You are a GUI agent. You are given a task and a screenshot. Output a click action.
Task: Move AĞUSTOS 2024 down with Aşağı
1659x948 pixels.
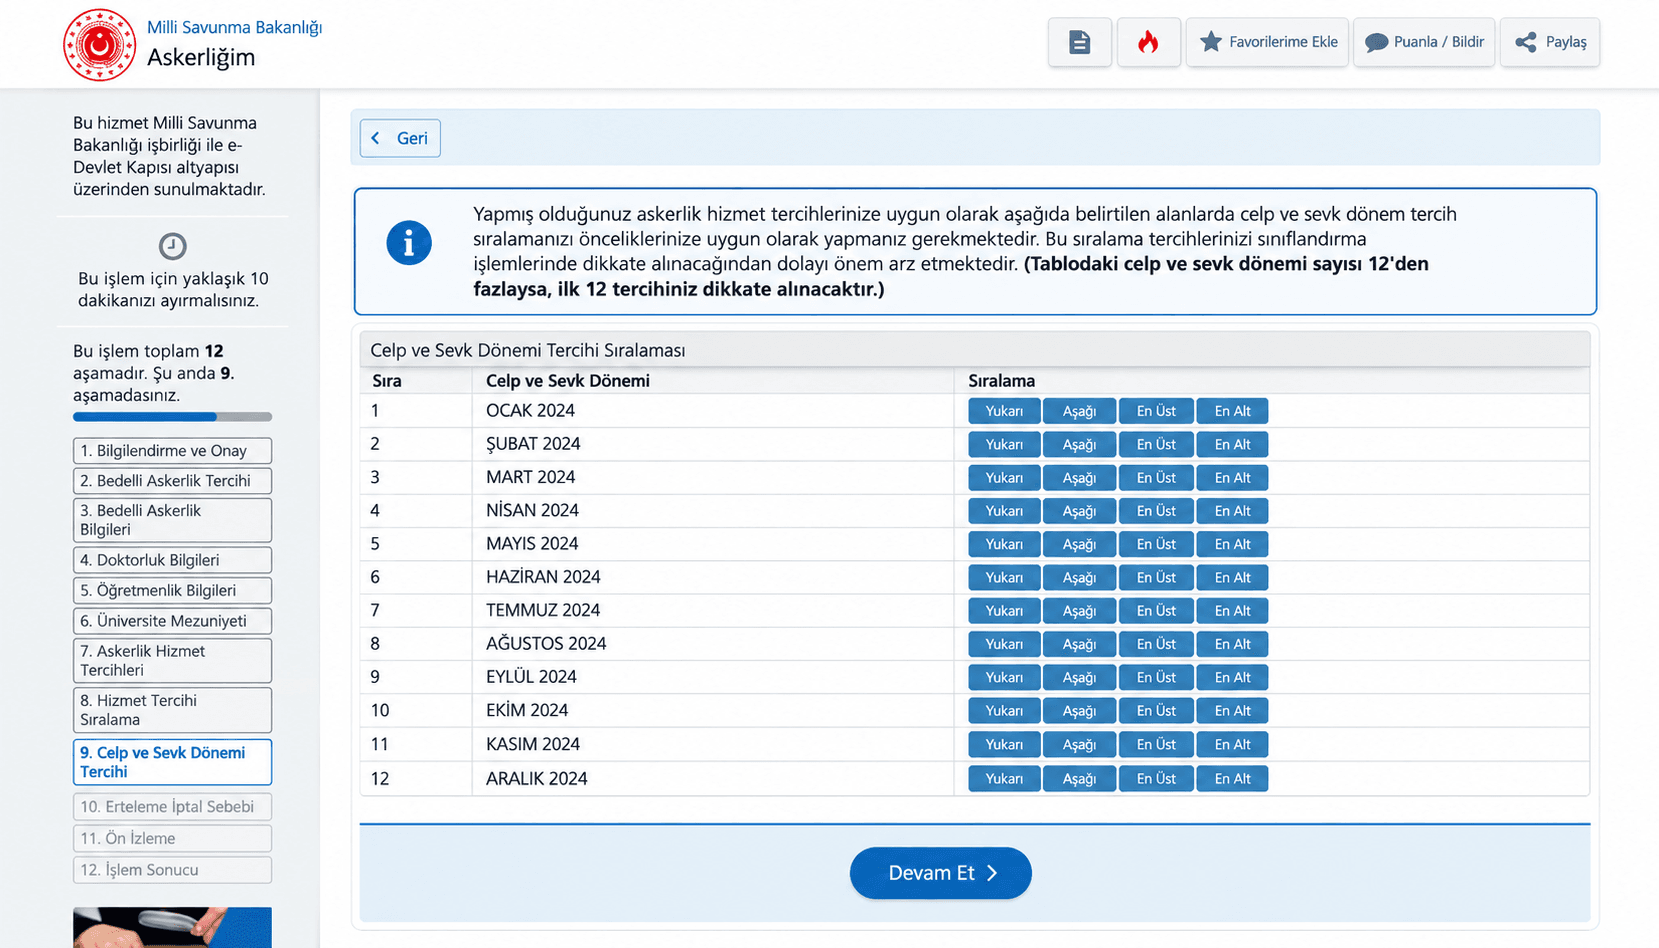(1079, 644)
